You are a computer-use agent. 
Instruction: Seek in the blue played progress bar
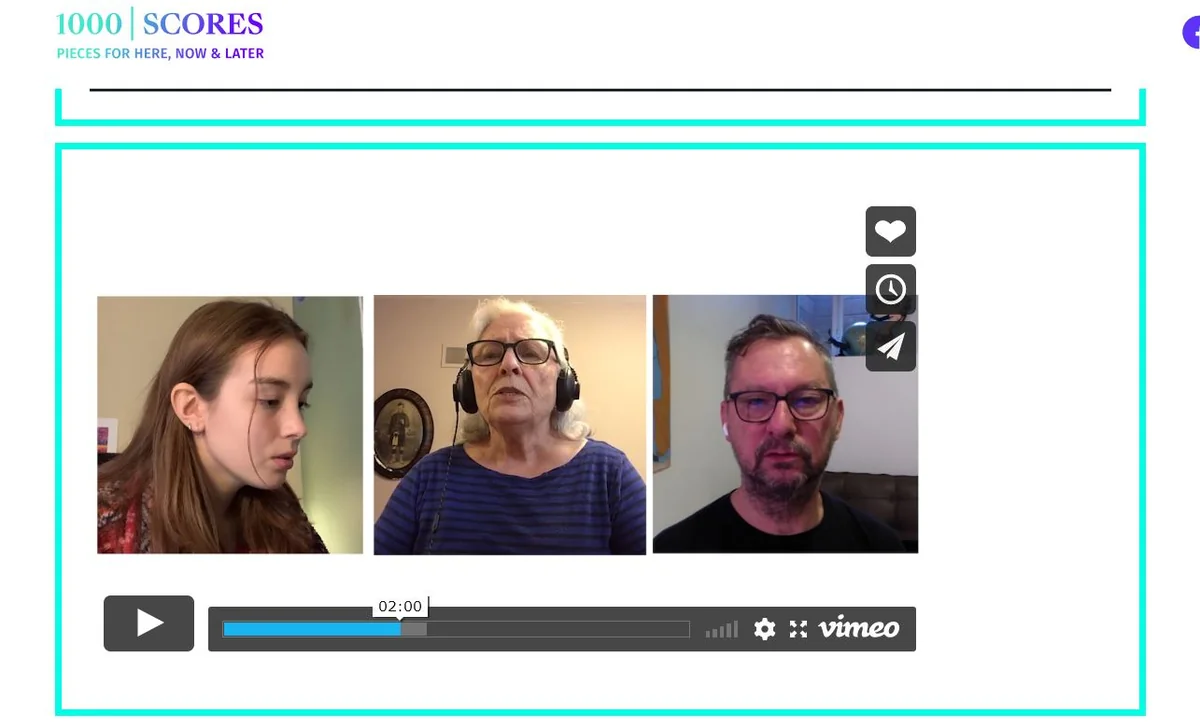311,629
